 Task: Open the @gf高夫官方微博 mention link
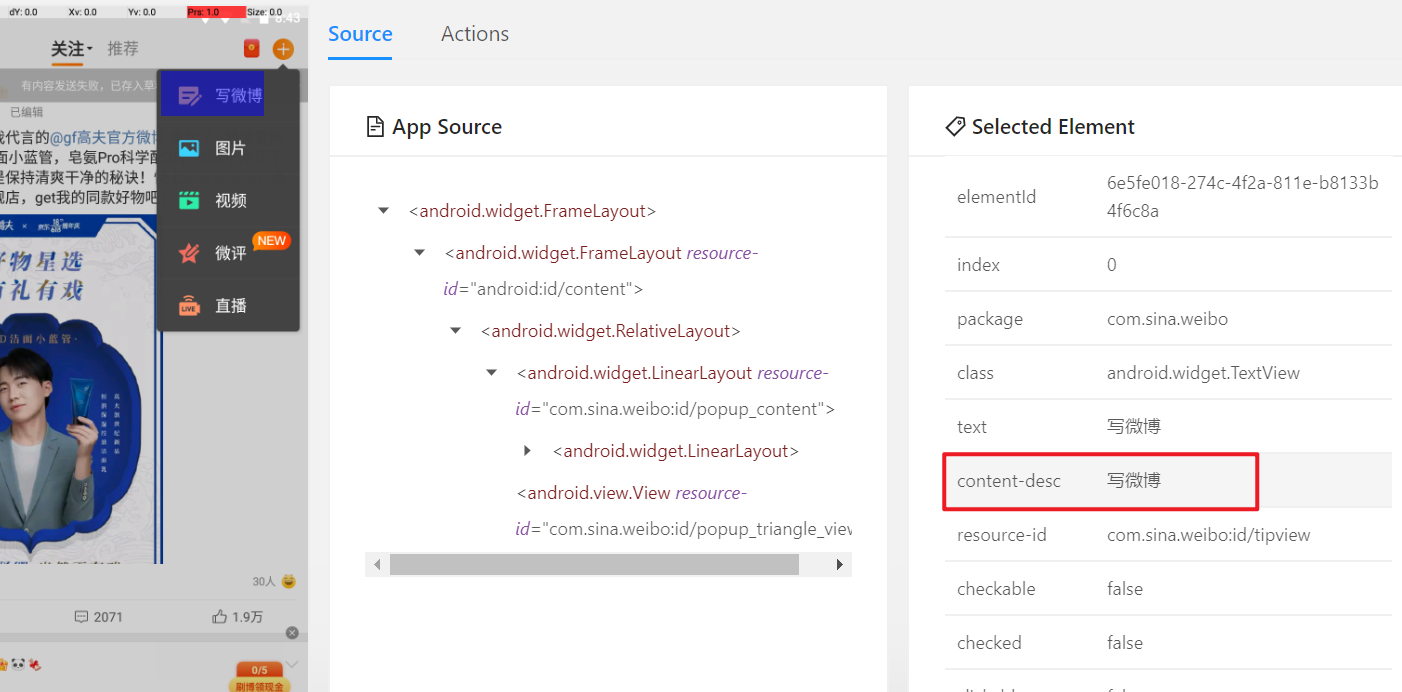[104, 137]
